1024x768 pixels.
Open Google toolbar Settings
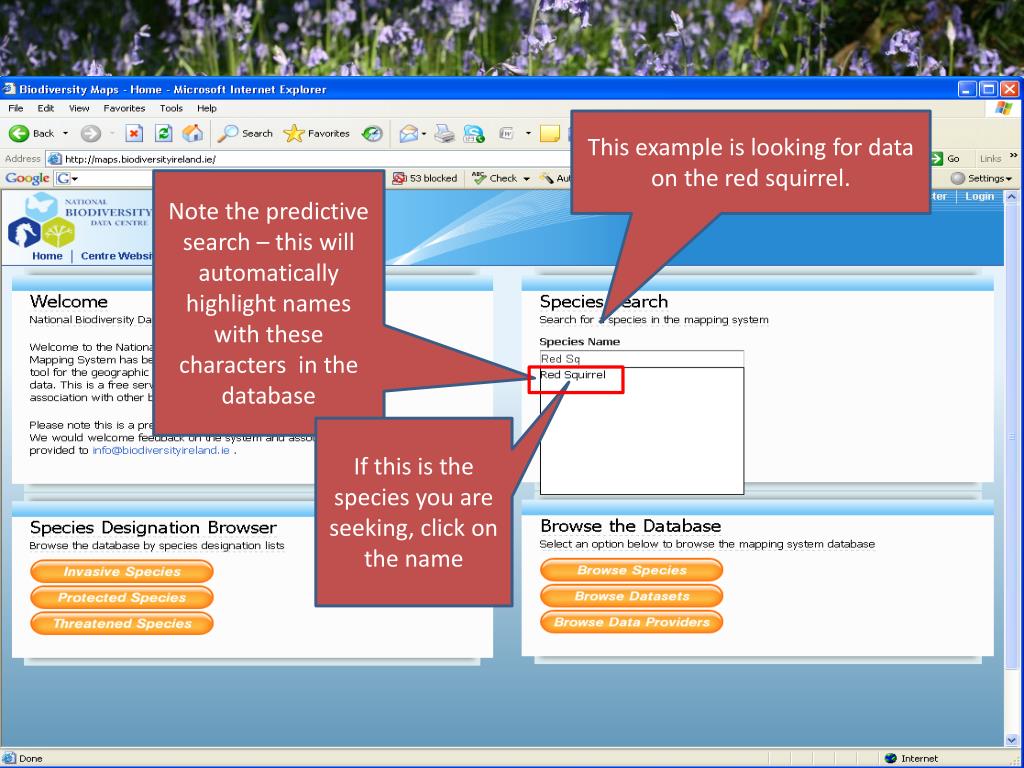coord(981,178)
